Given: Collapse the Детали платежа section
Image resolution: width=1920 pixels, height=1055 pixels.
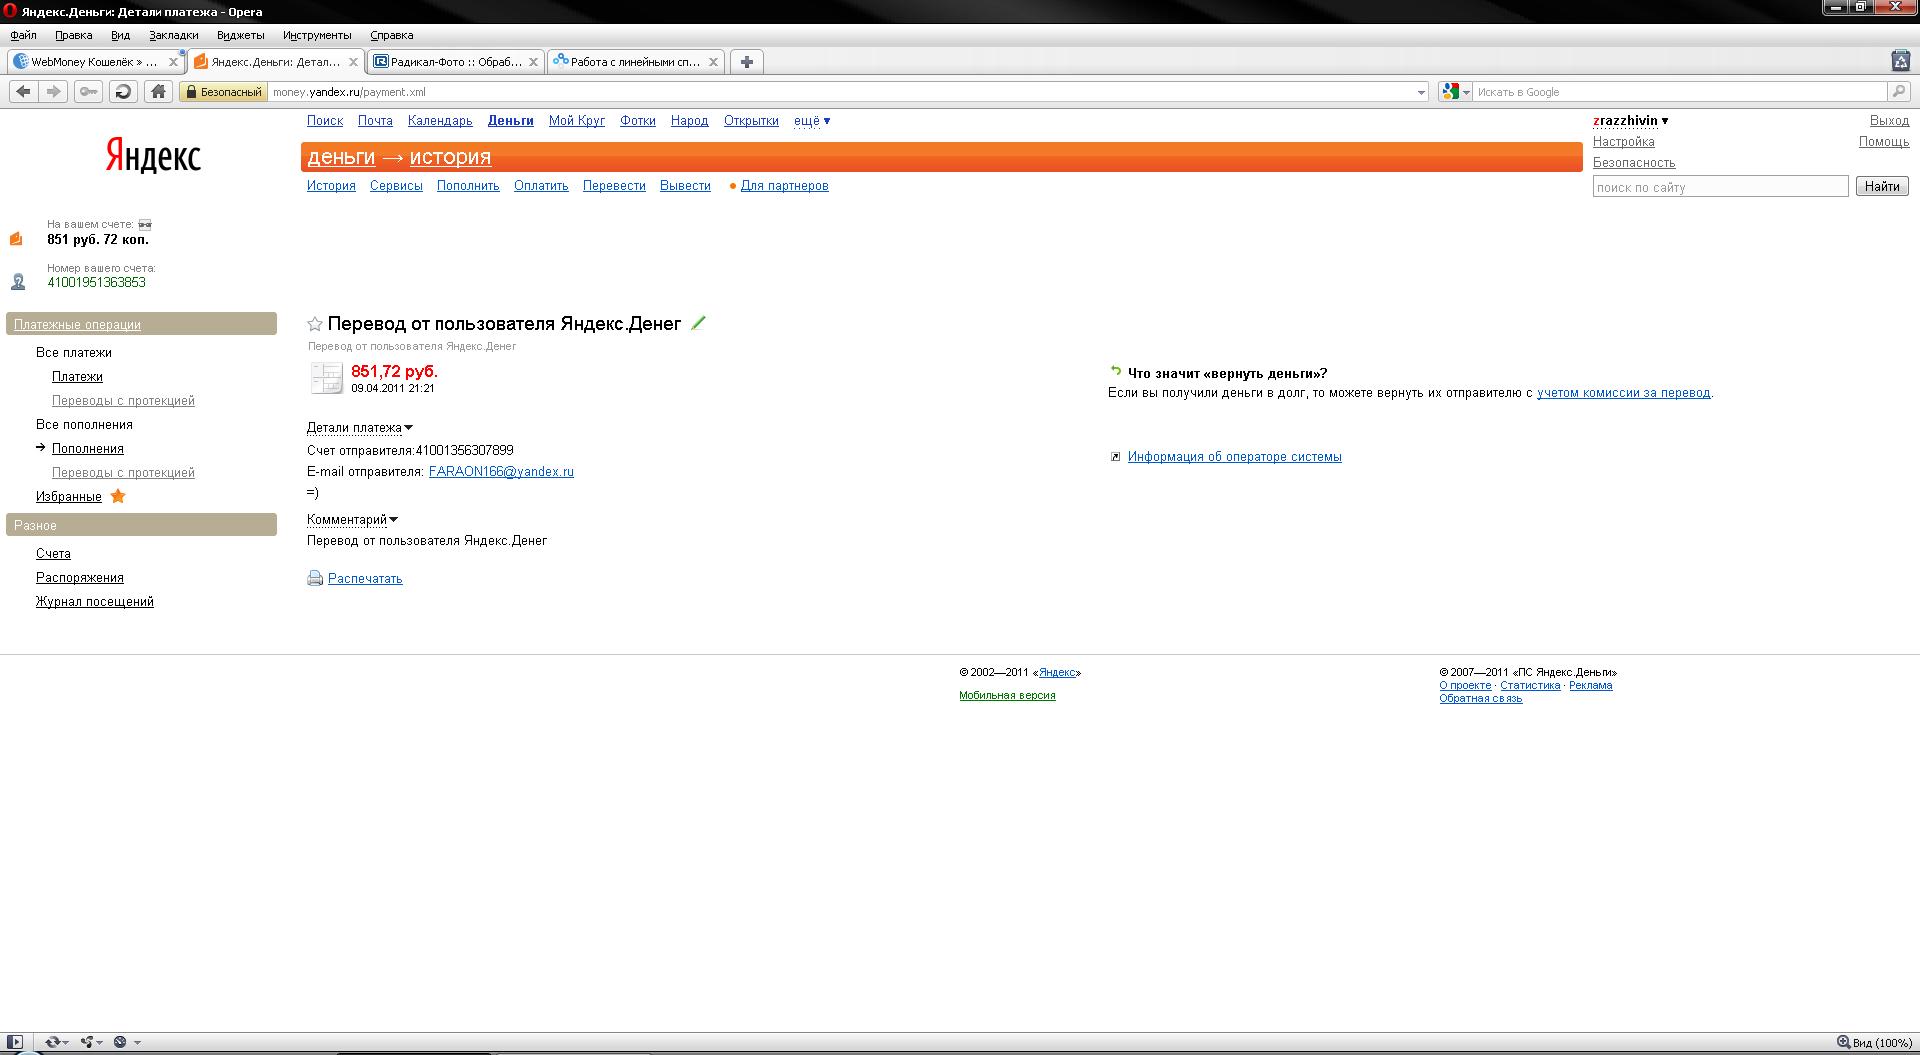Looking at the screenshot, I should [x=360, y=428].
